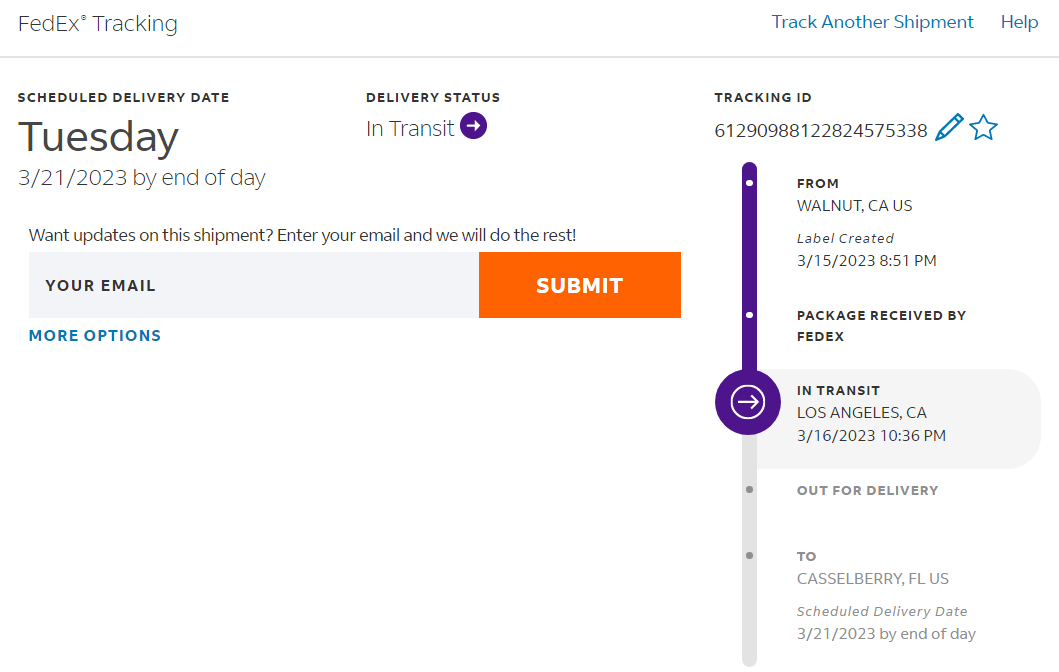Click the large purple In Transit timeline circle

[x=748, y=402]
